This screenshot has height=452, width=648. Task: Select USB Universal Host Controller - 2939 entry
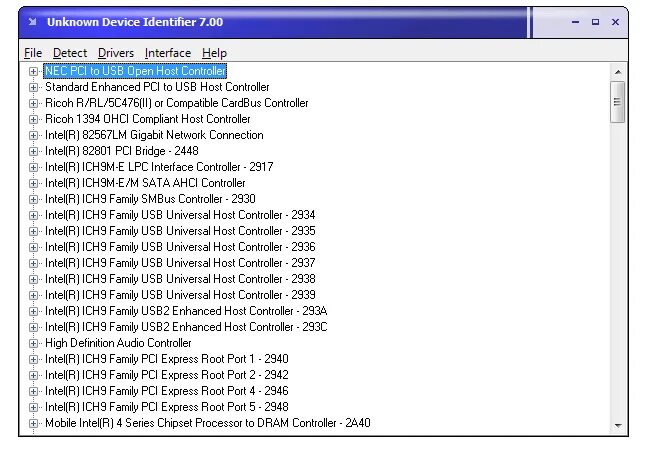pos(180,295)
